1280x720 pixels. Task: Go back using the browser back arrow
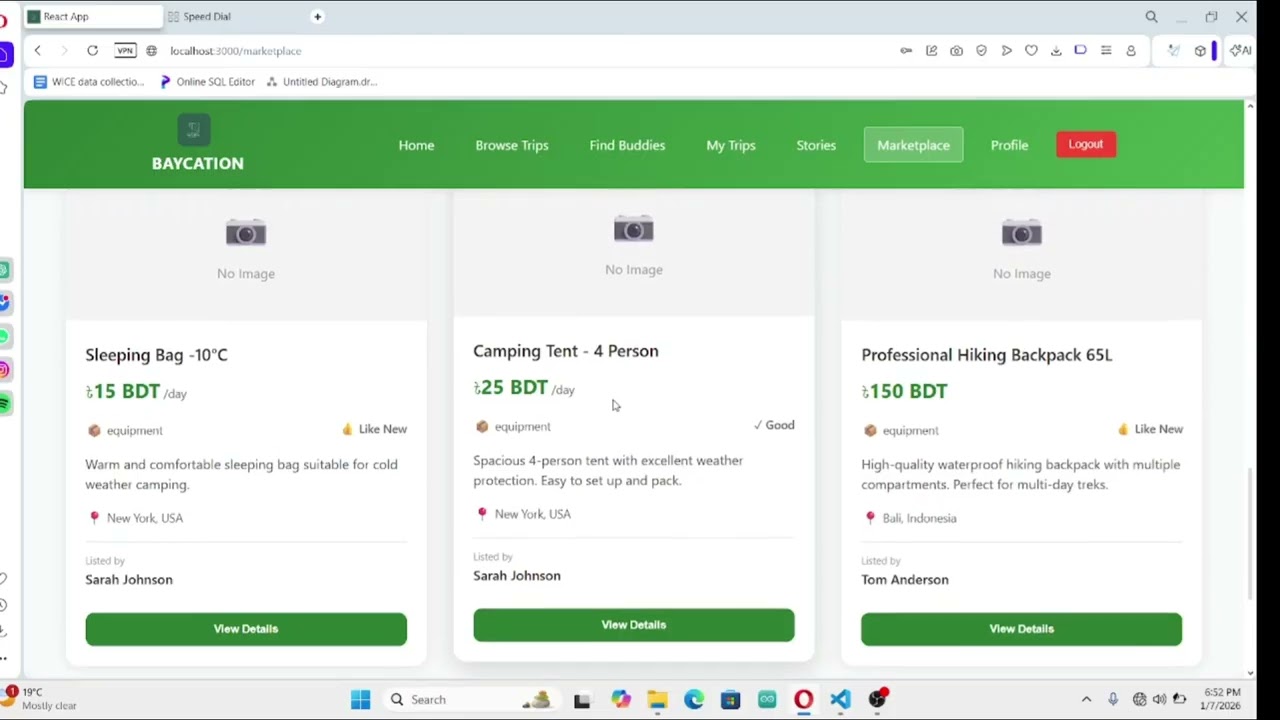pos(37,50)
